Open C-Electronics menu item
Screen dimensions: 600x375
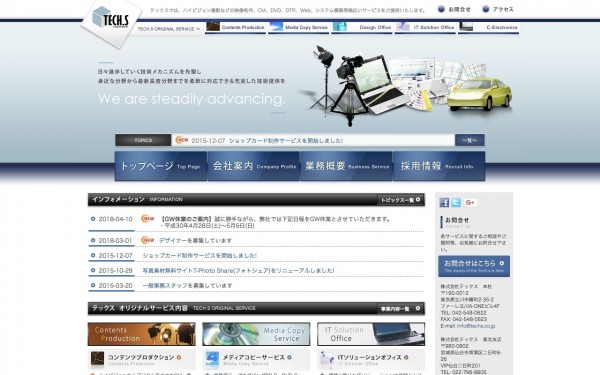click(489, 28)
